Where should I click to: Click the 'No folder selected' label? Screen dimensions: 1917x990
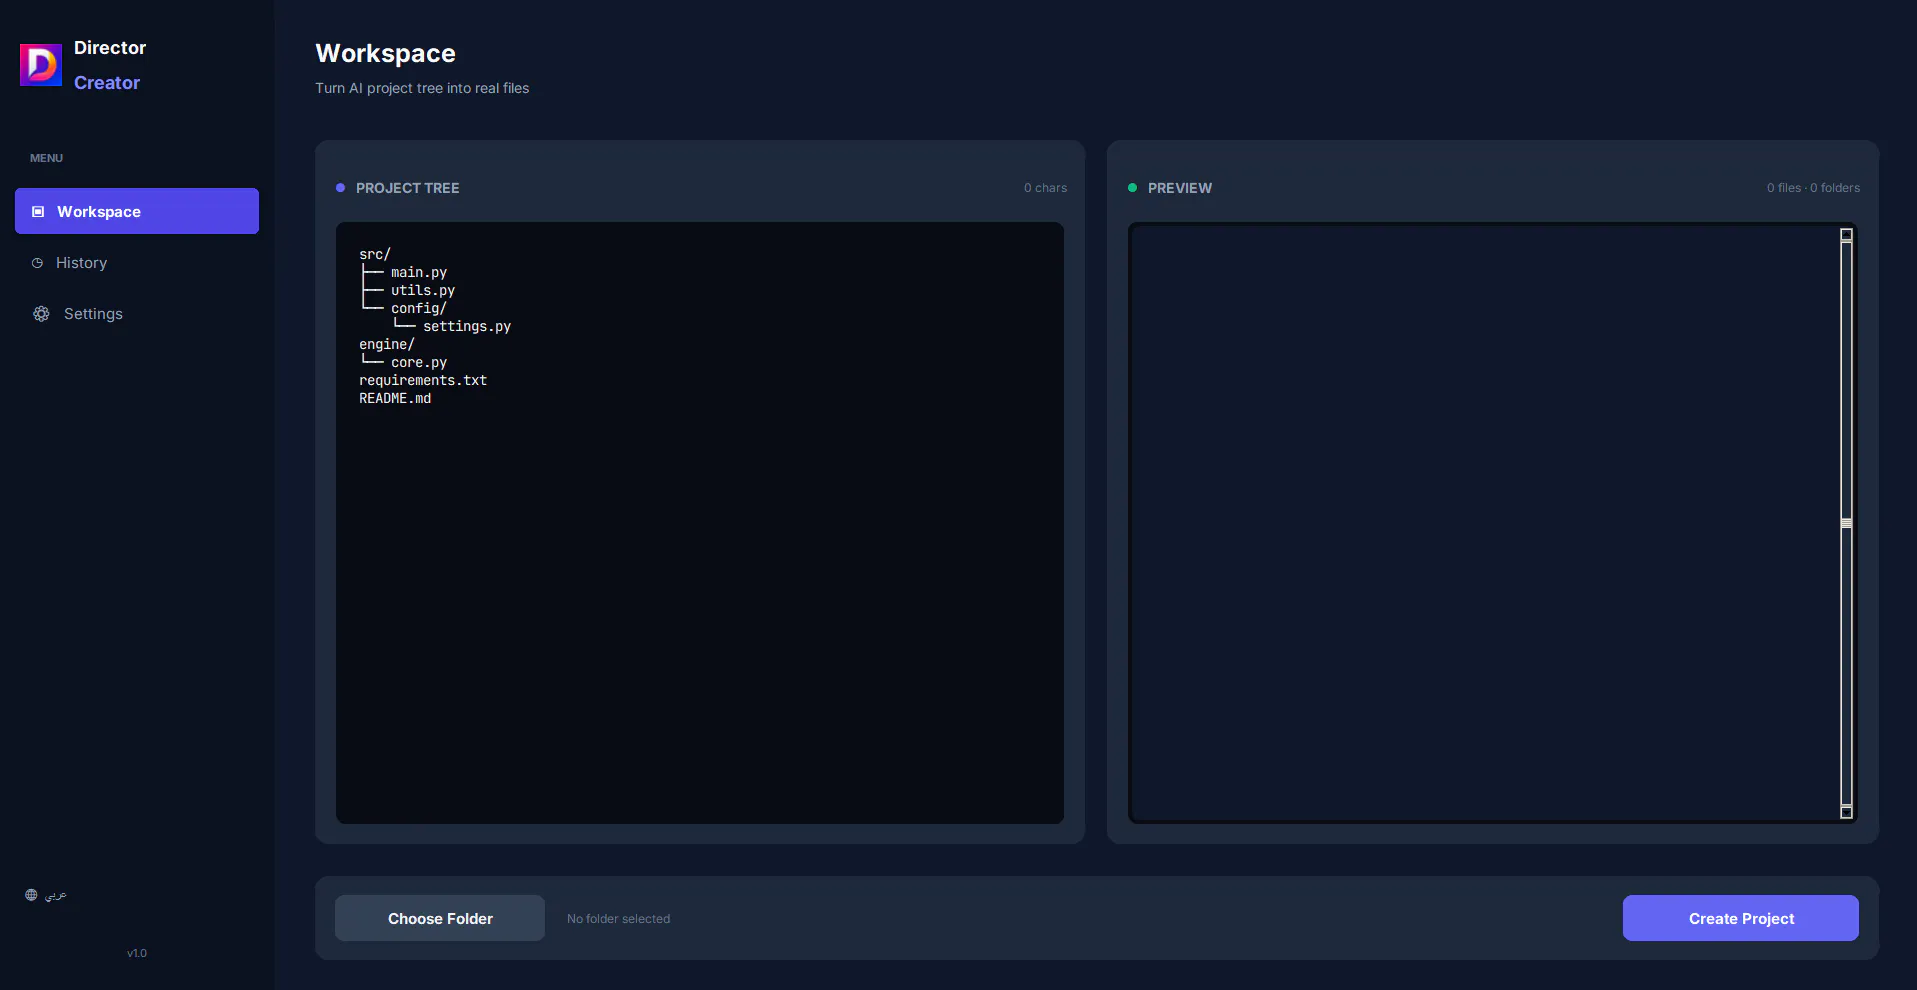[618, 919]
